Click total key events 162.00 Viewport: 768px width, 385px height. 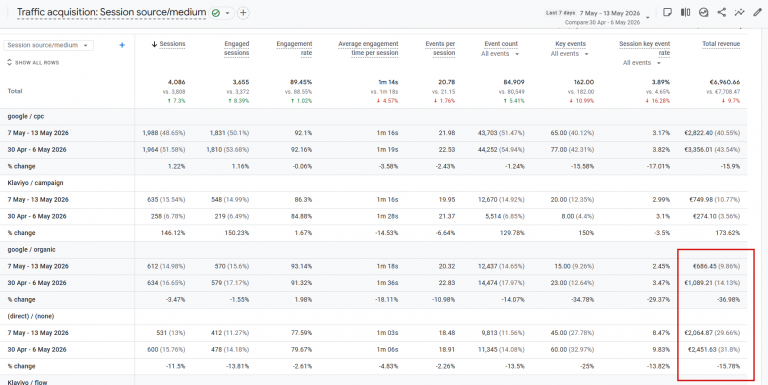(584, 82)
